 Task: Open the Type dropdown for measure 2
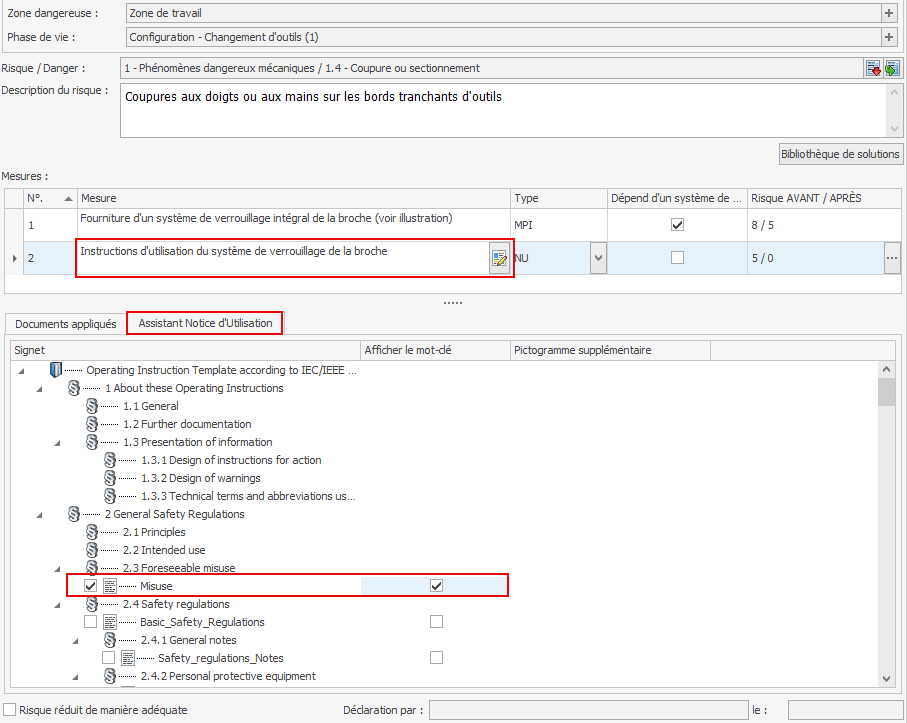pos(598,258)
